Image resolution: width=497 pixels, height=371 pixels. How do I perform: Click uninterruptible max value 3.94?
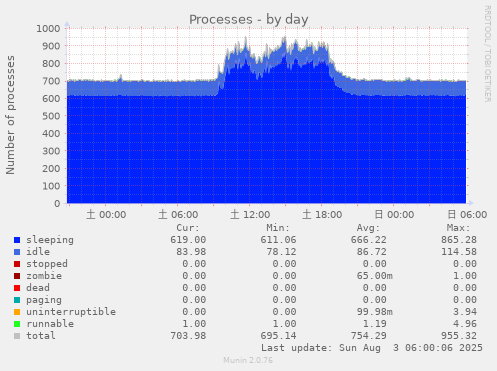tap(465, 312)
